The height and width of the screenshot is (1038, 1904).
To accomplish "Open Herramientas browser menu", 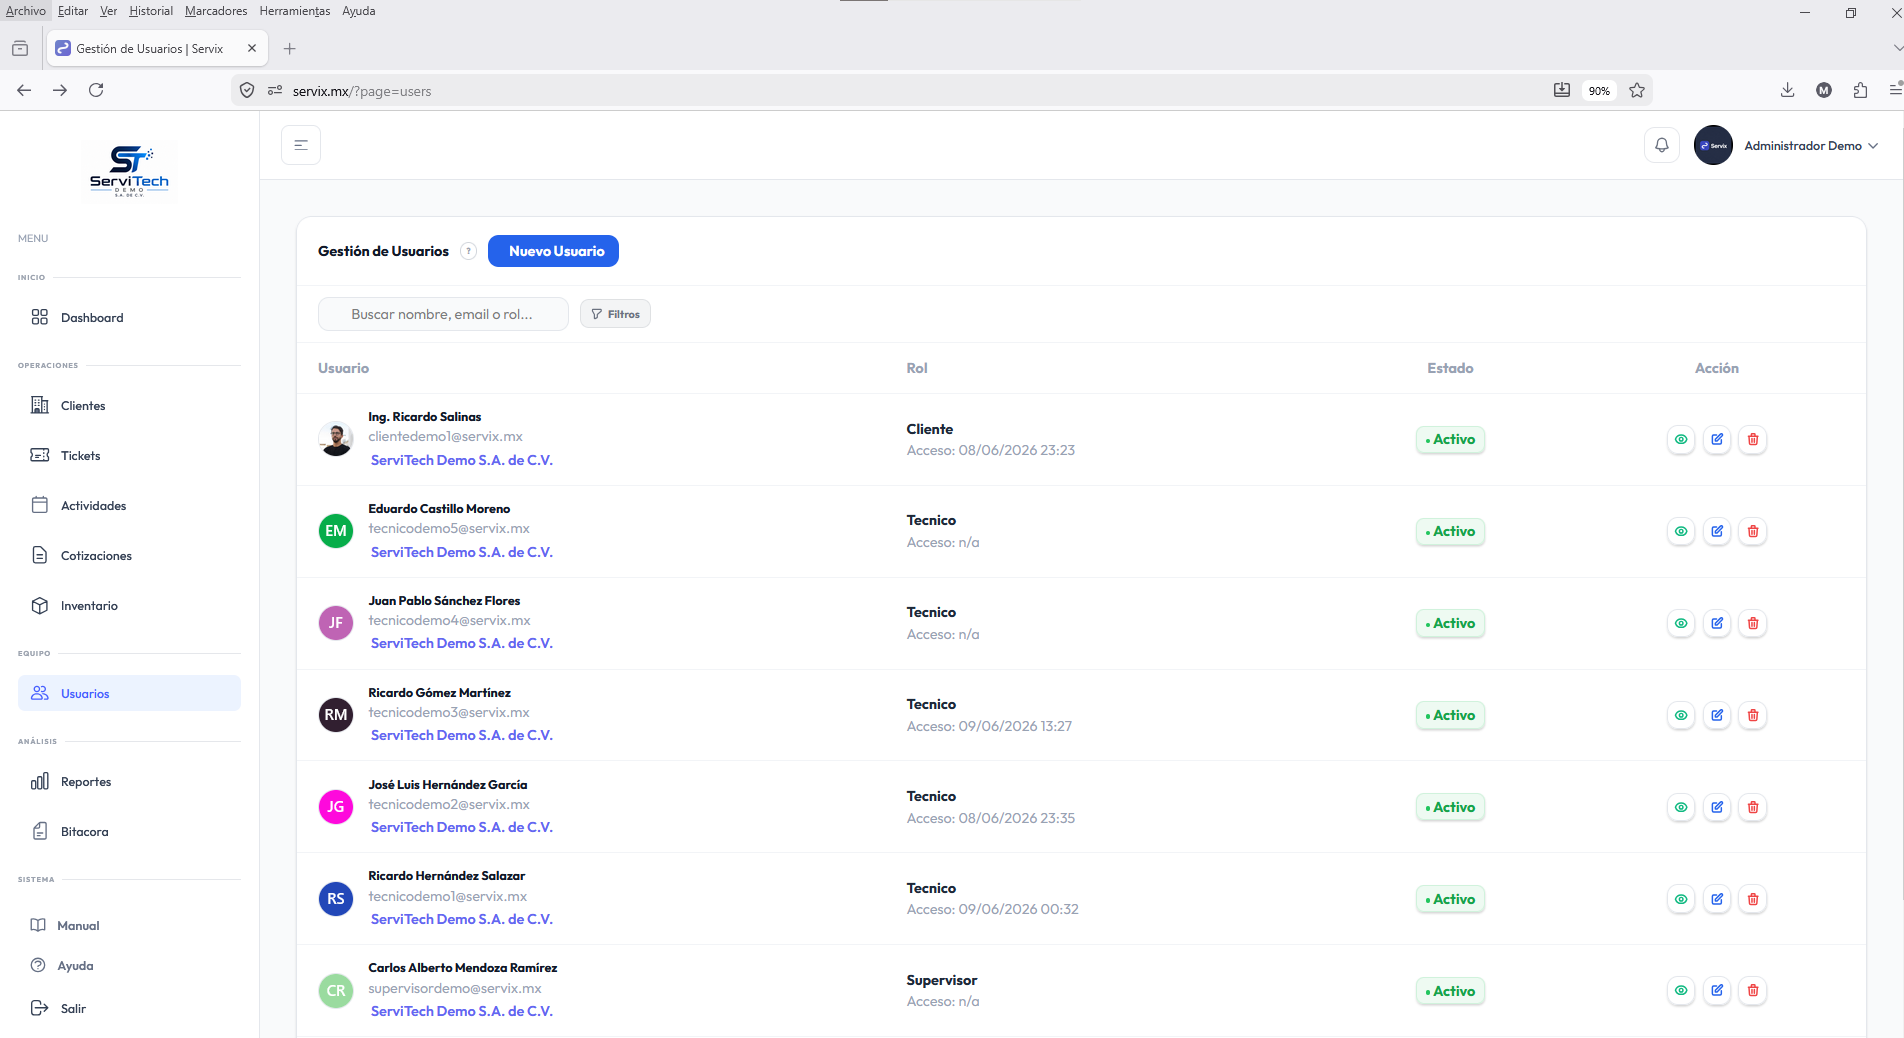I will click(295, 11).
